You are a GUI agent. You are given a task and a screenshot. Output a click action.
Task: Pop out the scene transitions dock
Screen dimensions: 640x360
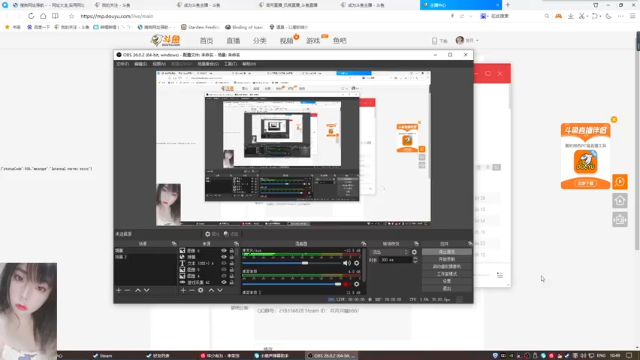coord(416,244)
